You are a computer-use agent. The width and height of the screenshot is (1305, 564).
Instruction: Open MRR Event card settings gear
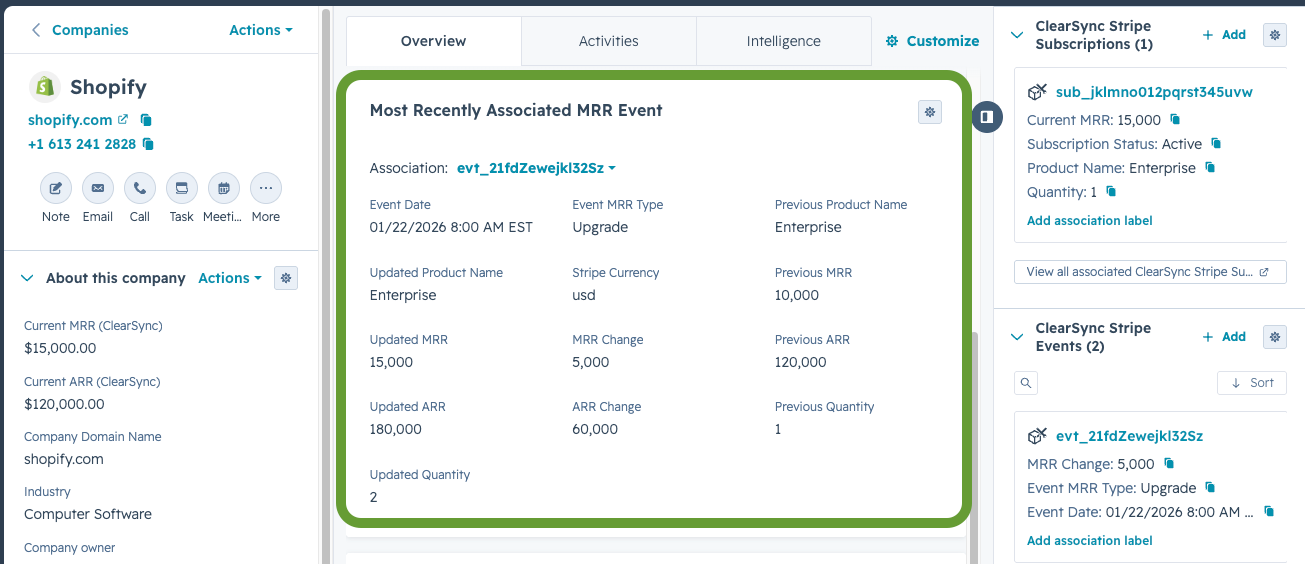(x=930, y=112)
